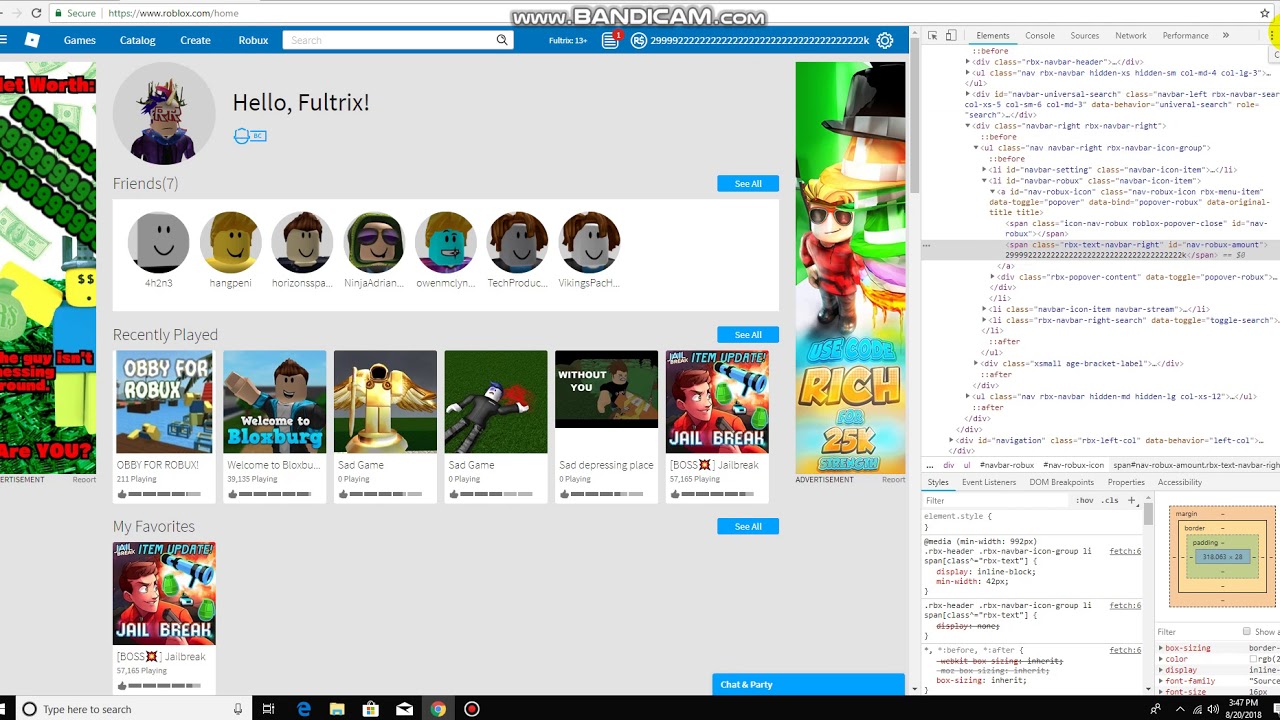Open Welcome to Bloxburg game thumbnail
Screen dimensions: 1280x720
(x=275, y=402)
